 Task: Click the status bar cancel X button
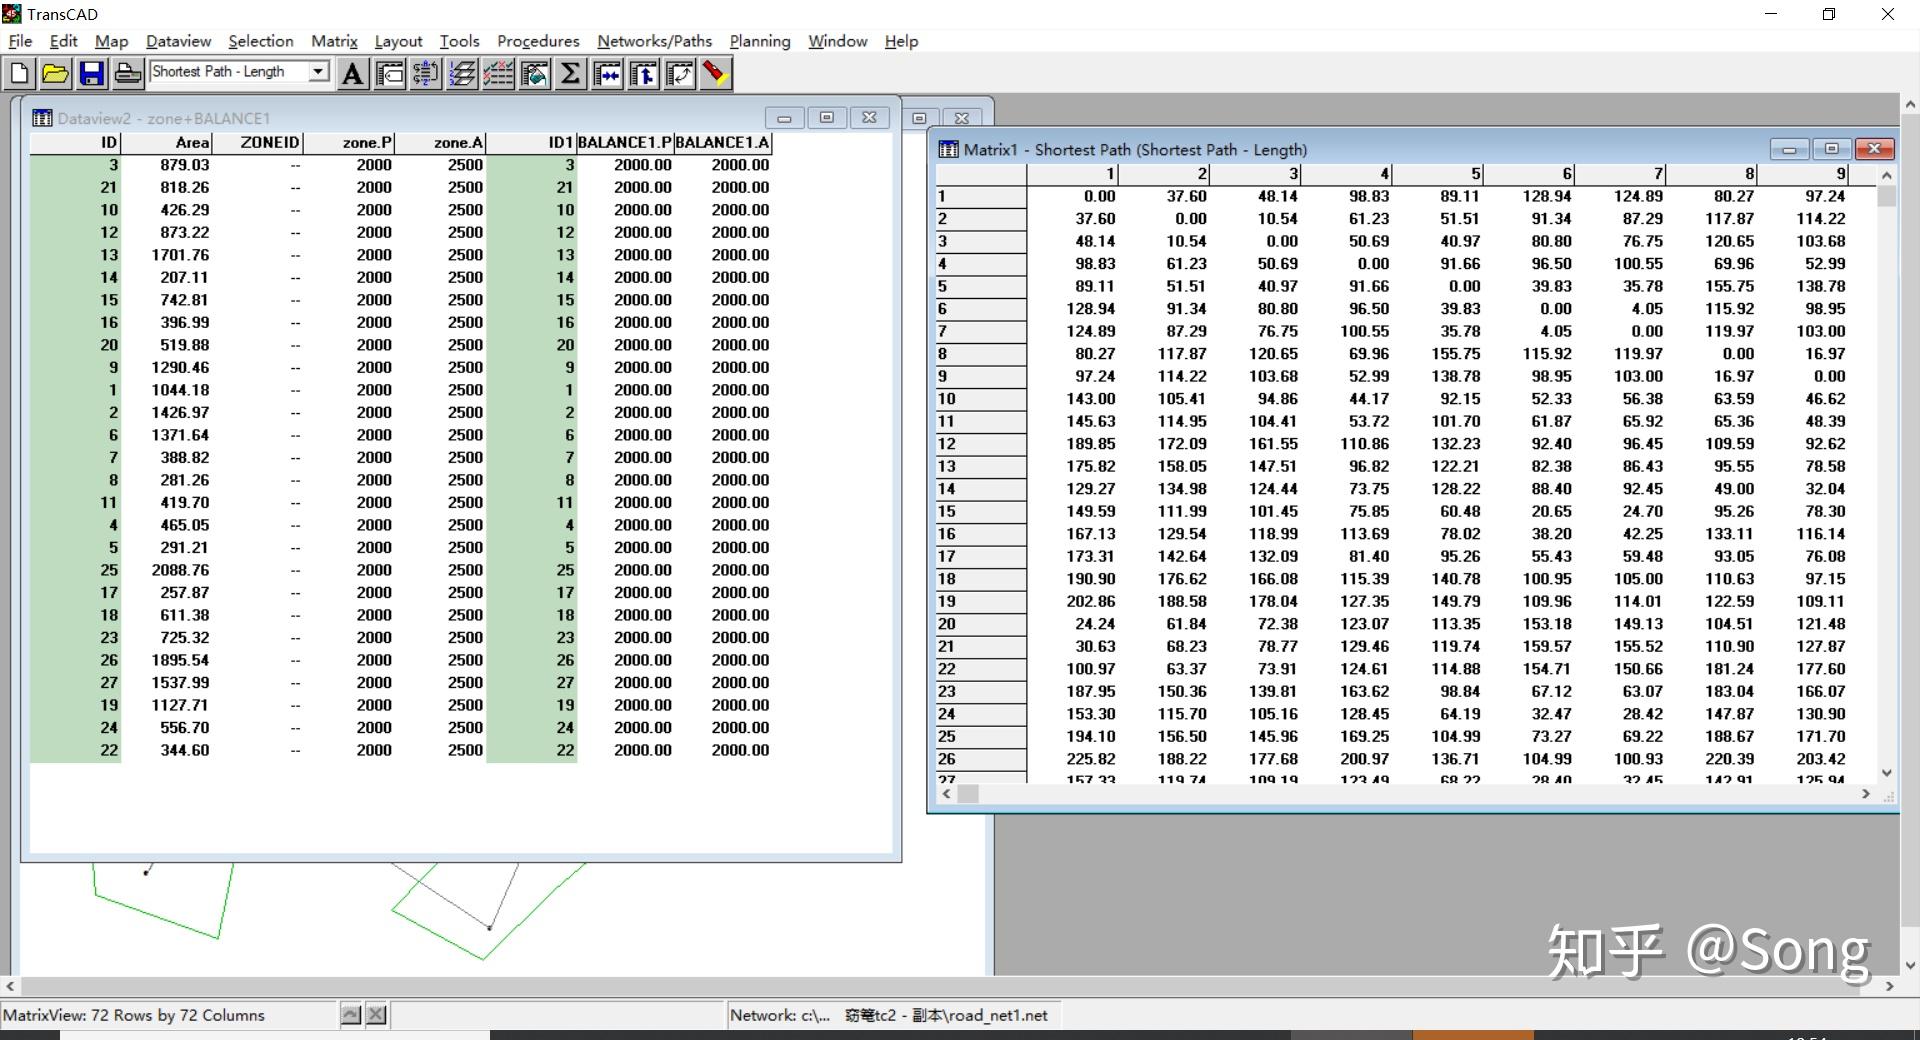point(376,1015)
